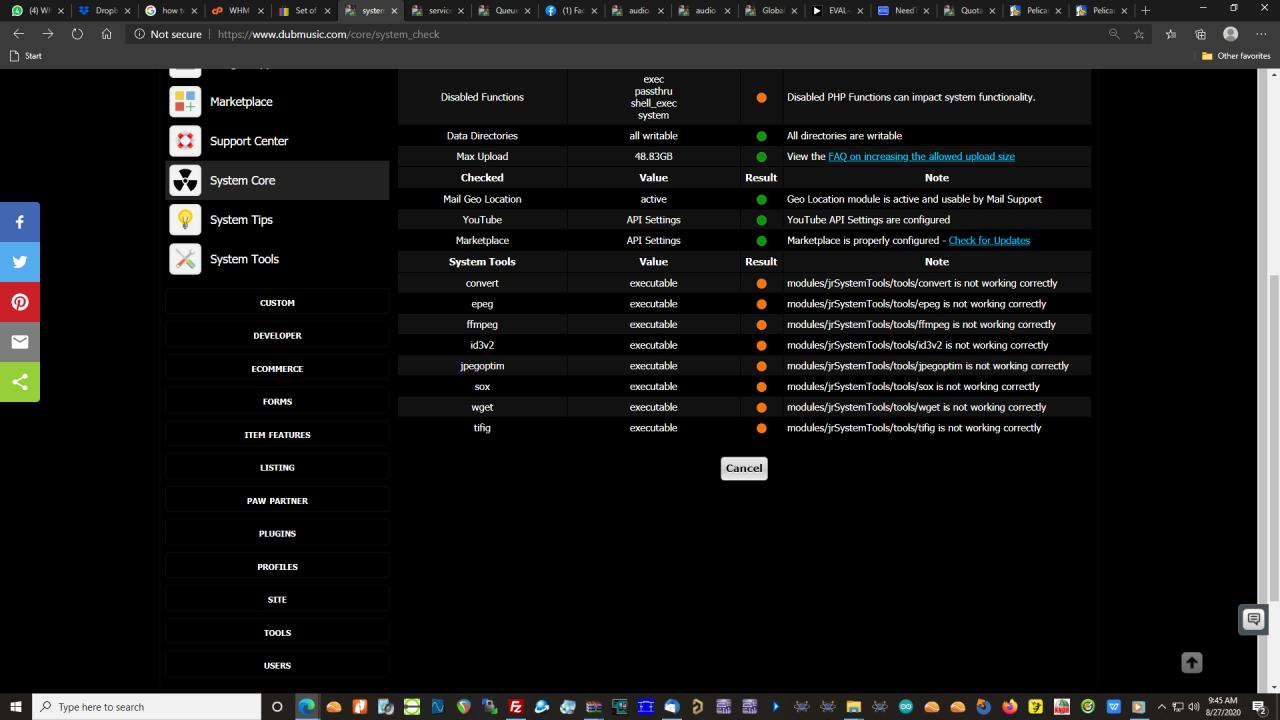The height and width of the screenshot is (720, 1280).
Task: Click the scroll-to-top arrow button
Action: [x=1191, y=663]
